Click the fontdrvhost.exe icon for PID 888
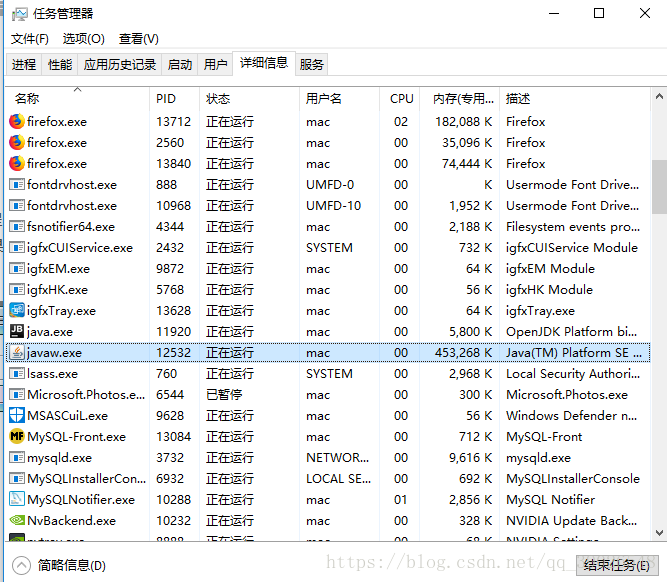Screen dimensions: 667x582 coord(17,185)
